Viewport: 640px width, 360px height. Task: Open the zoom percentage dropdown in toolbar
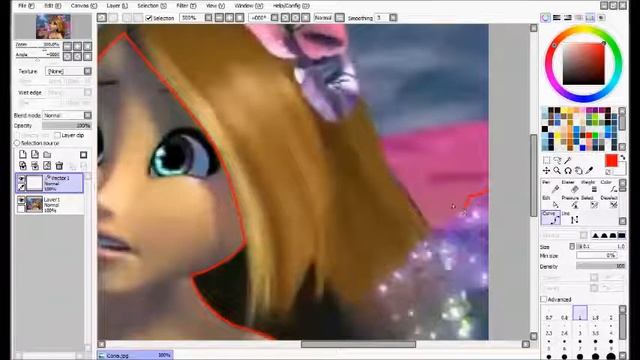[208, 18]
